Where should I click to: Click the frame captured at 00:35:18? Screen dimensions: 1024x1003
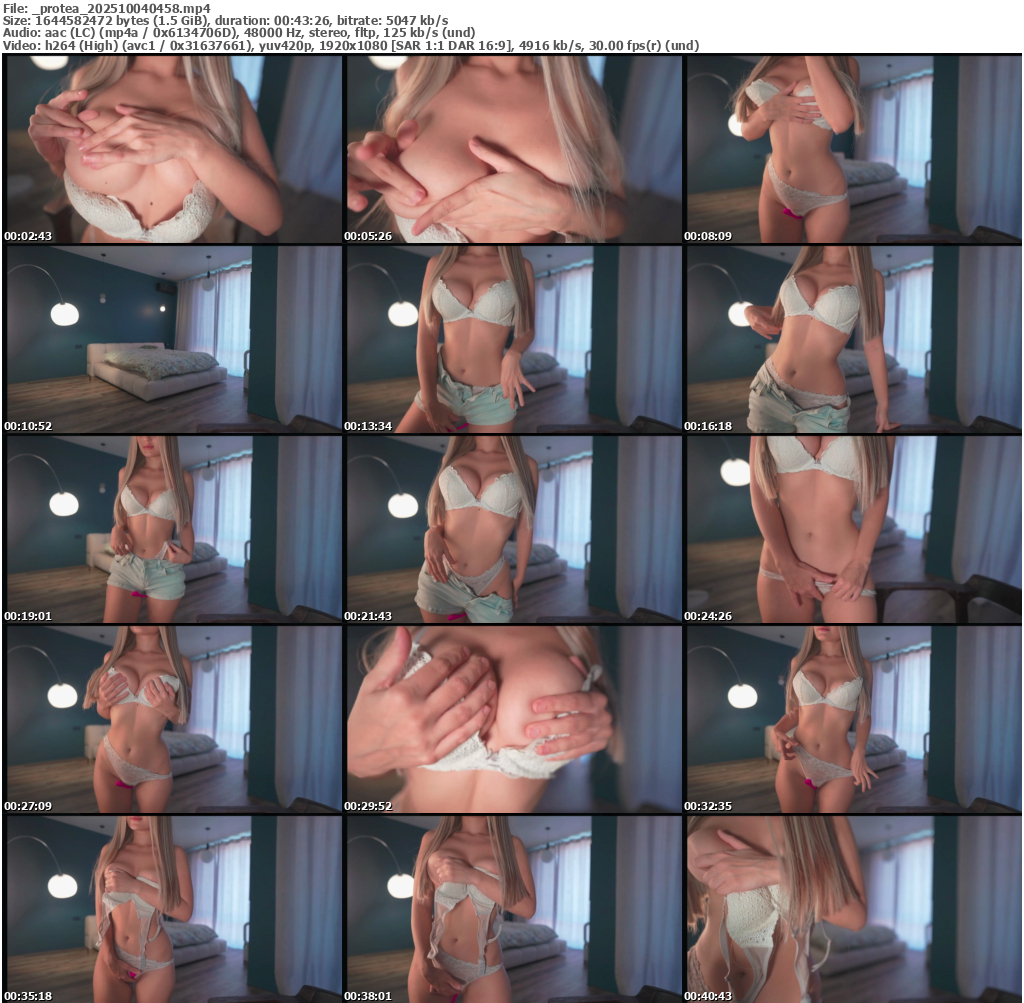[x=172, y=909]
